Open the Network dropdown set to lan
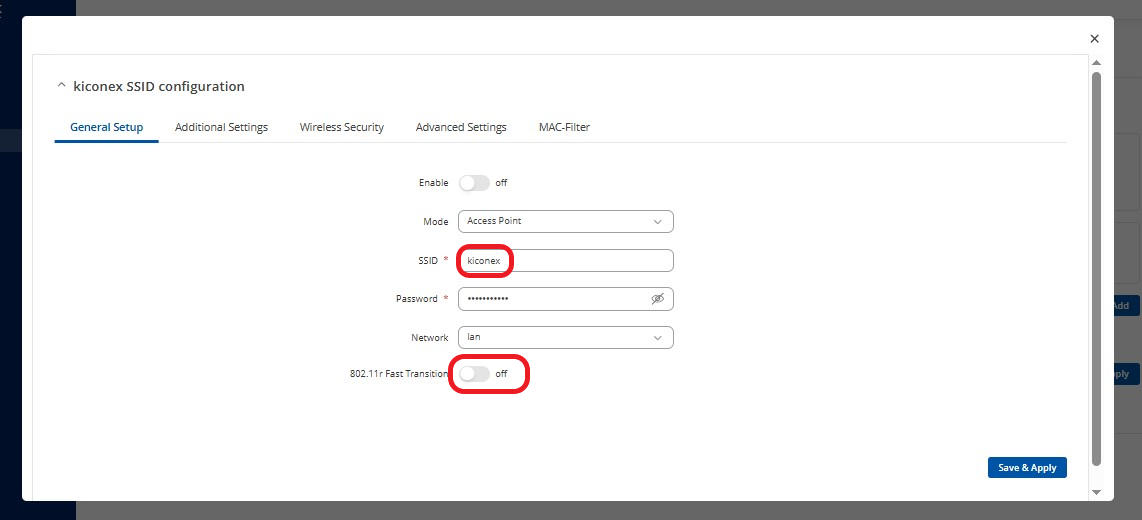The height and width of the screenshot is (520, 1142). coord(565,338)
